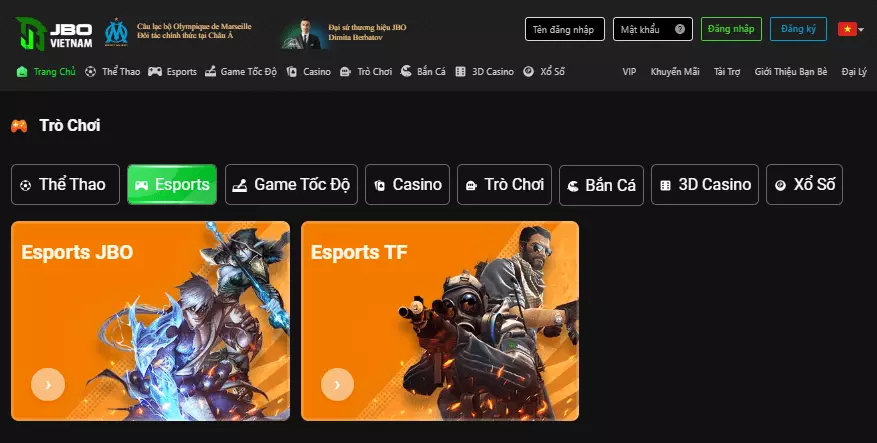
Task: Click fish icon beside Bắn Cá top nav
Action: click(x=406, y=71)
